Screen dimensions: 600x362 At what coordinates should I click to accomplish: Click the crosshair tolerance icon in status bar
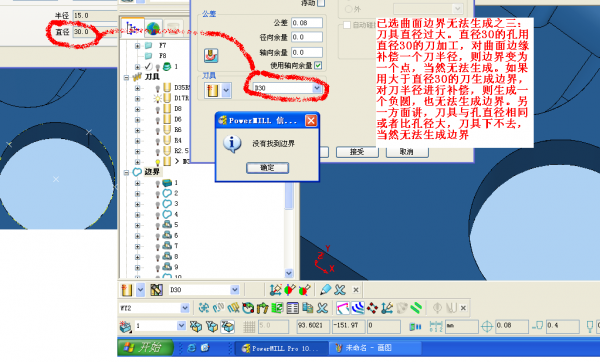(487, 326)
